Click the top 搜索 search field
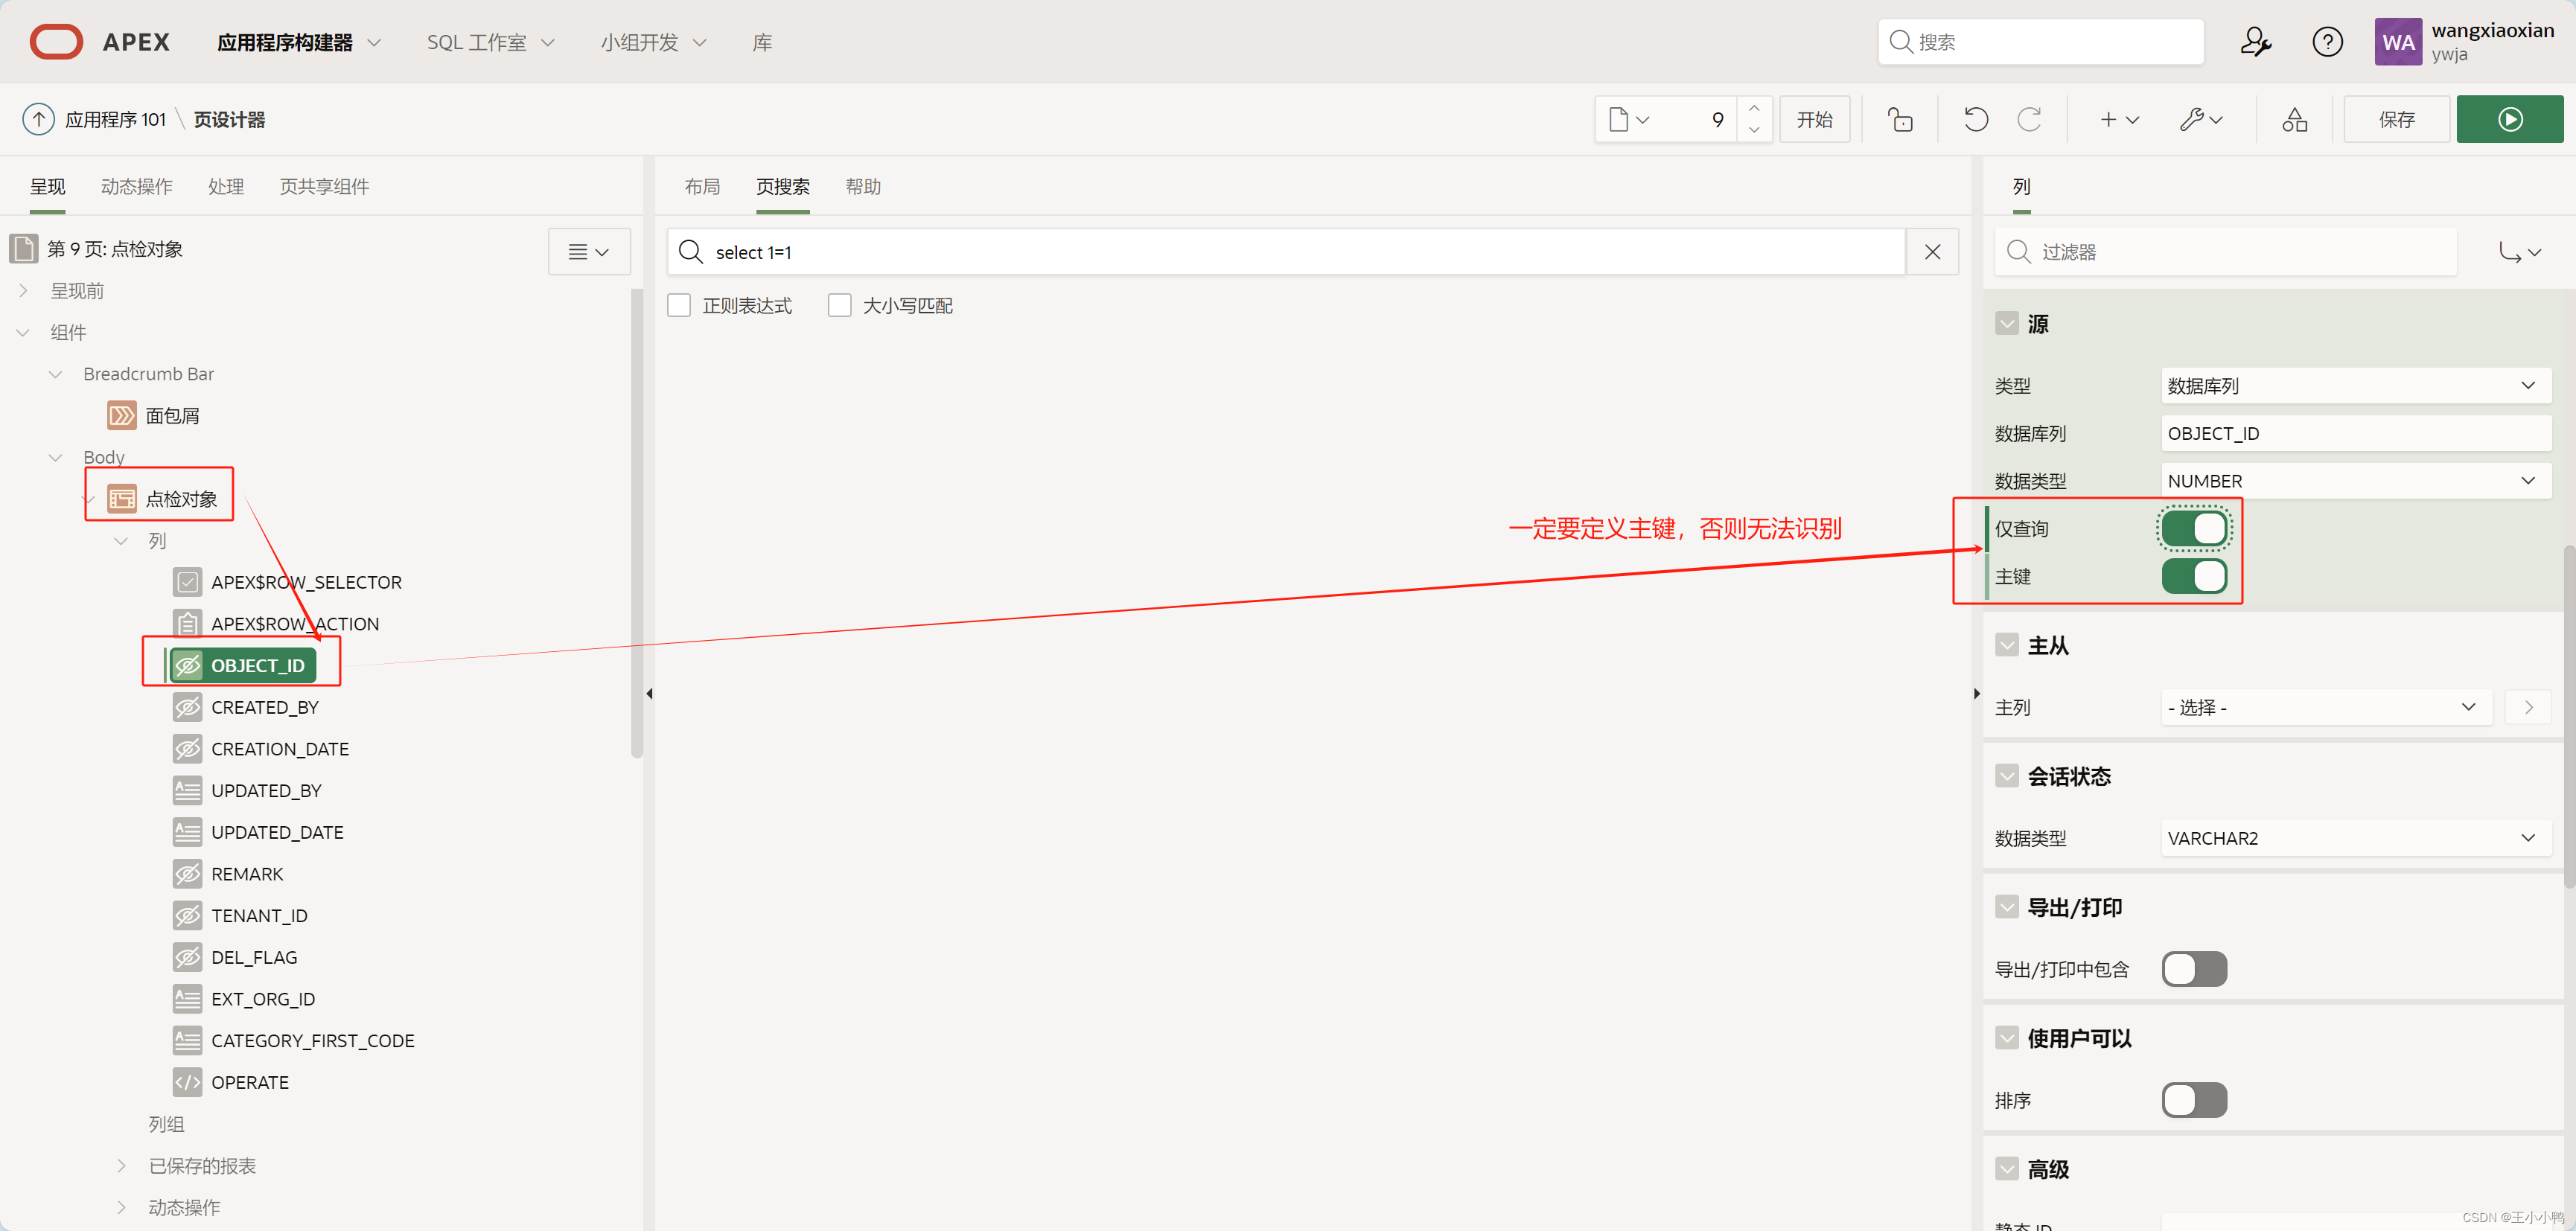 [x=2040, y=42]
